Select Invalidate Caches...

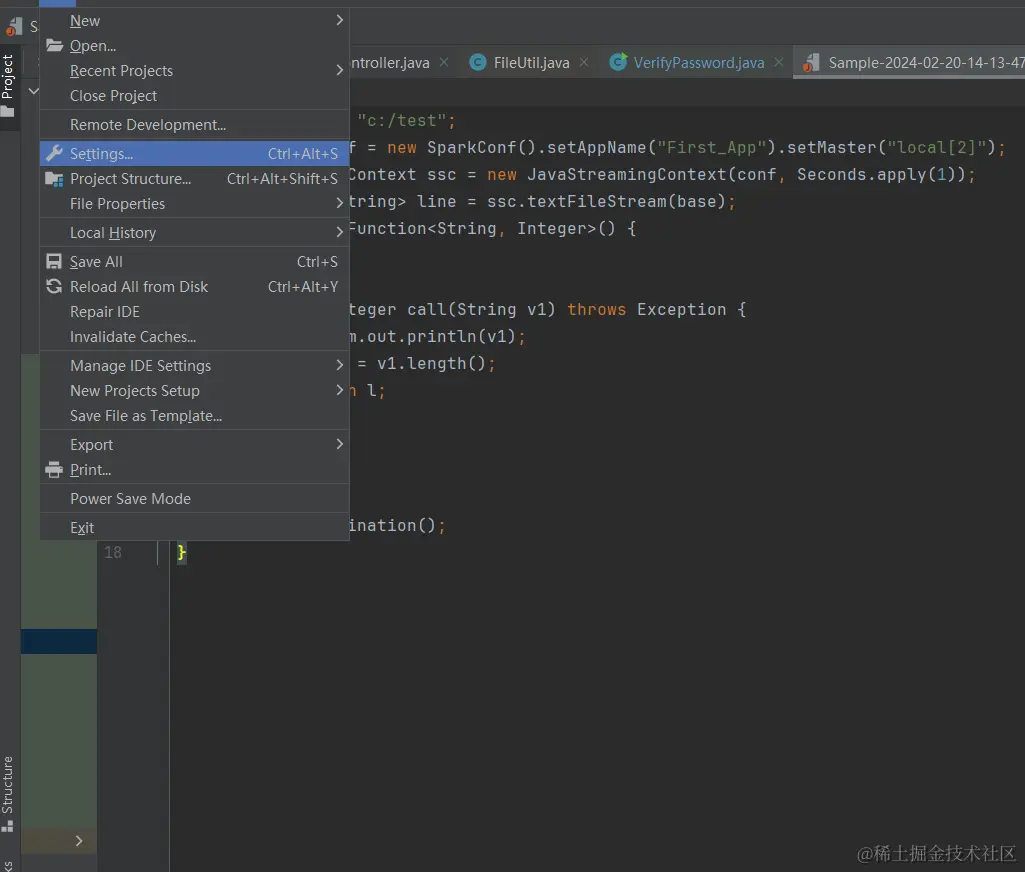[194, 337]
